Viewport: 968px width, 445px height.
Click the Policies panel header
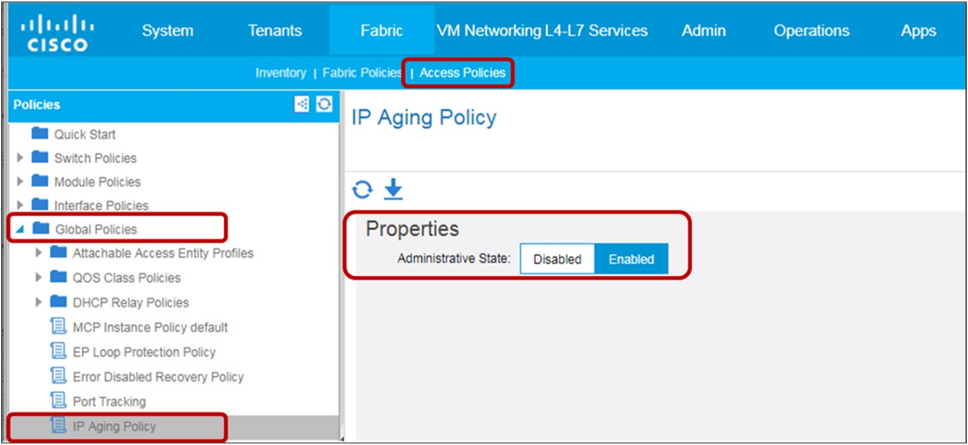click(172, 104)
